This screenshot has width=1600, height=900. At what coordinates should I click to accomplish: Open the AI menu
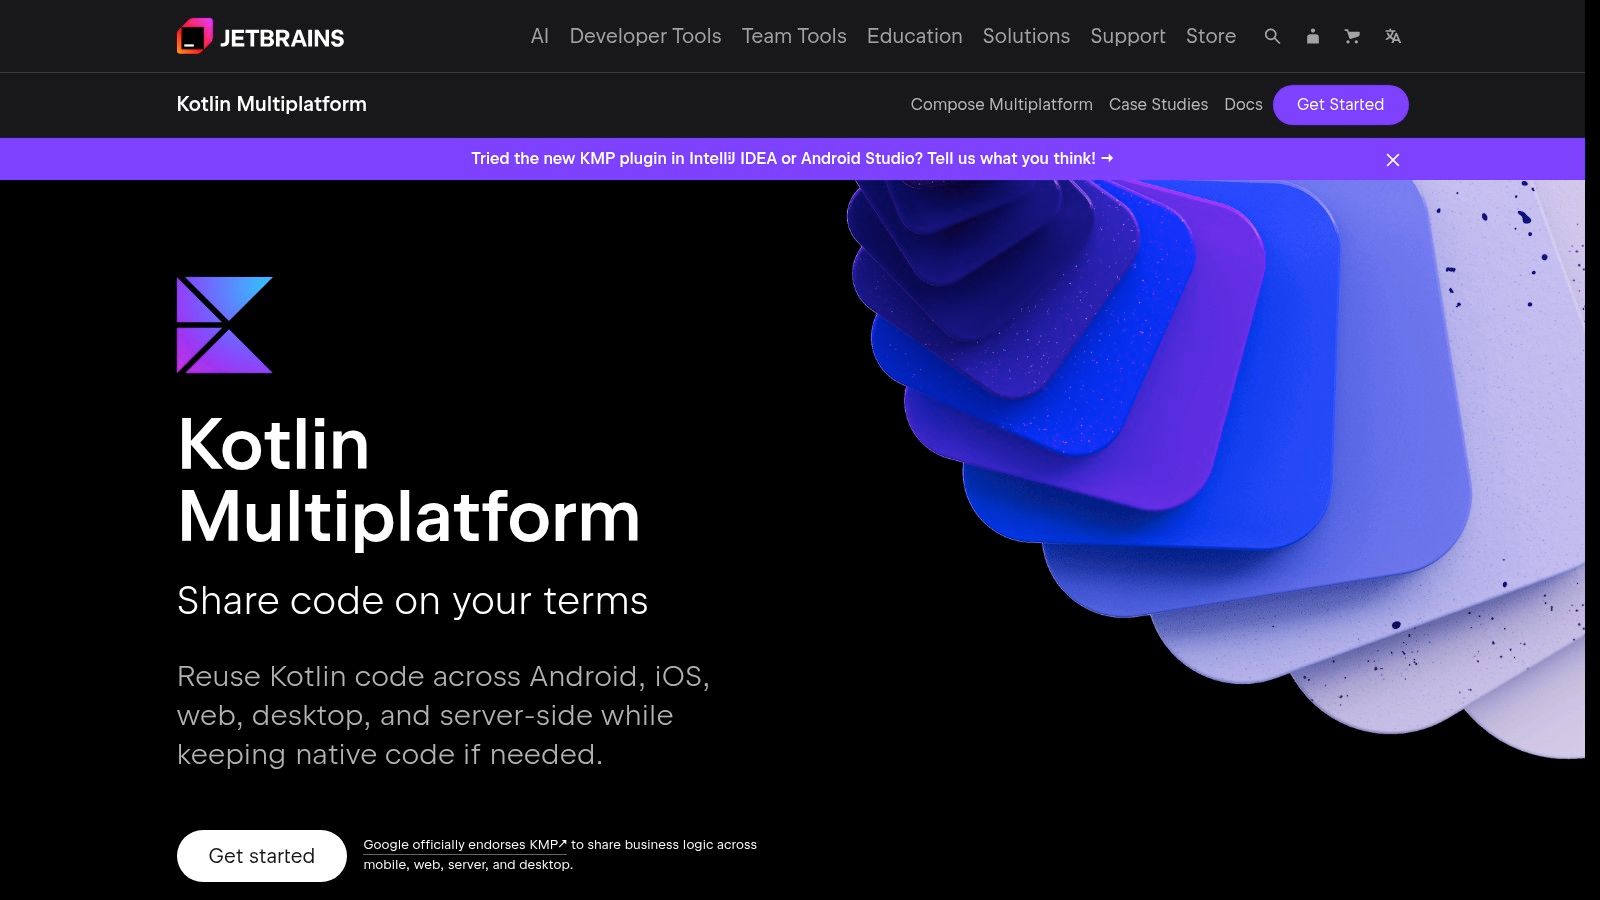[540, 36]
